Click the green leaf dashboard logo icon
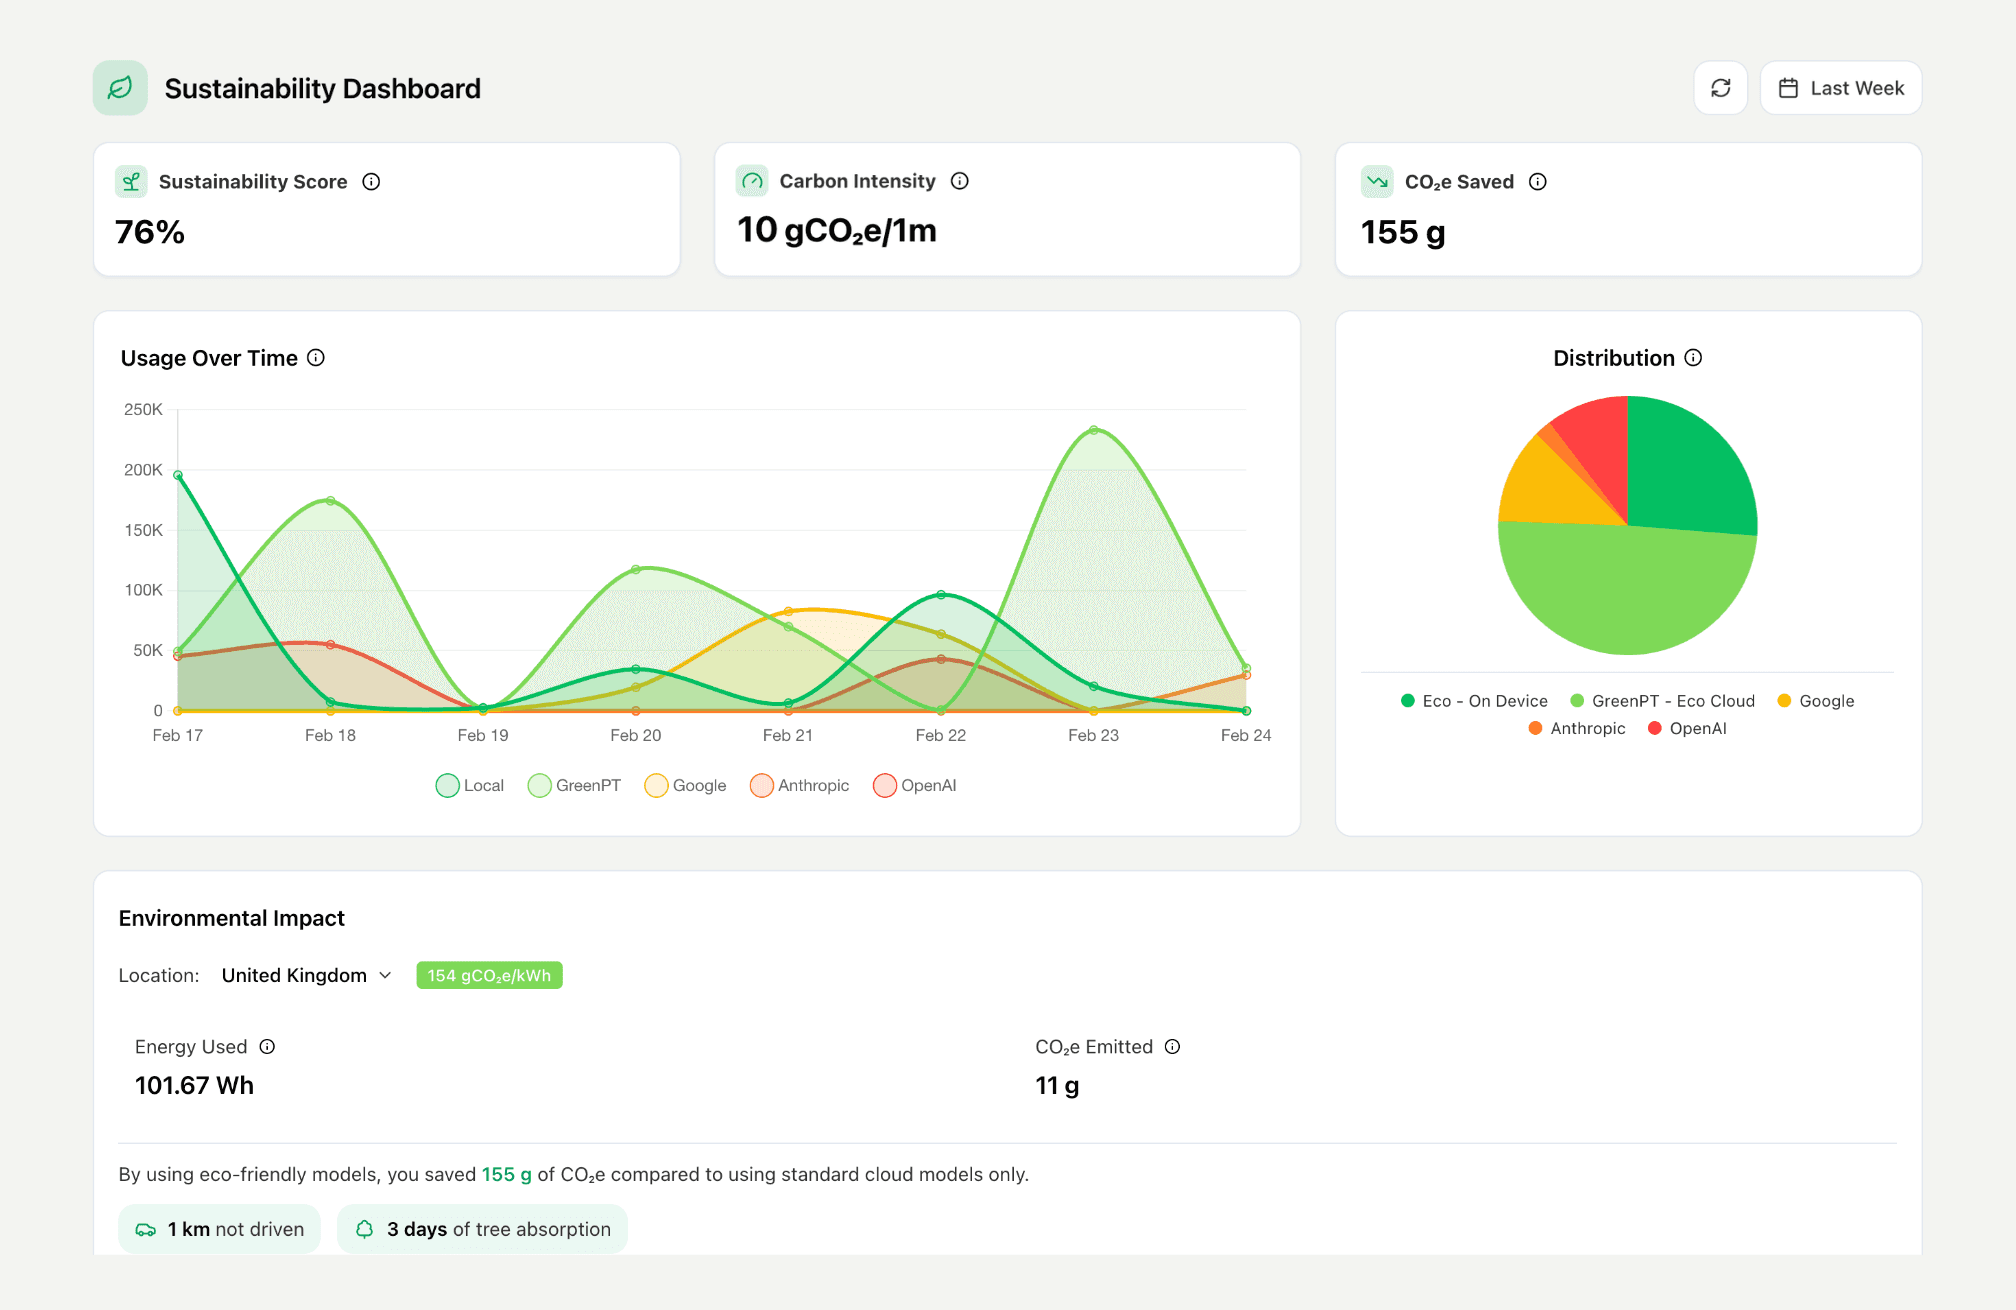 pos(120,88)
